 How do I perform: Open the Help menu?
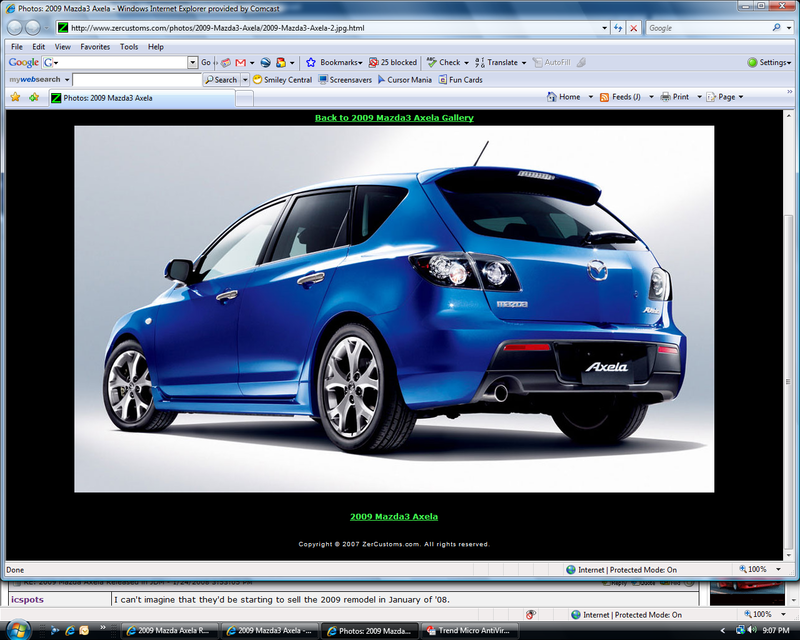[x=156, y=46]
